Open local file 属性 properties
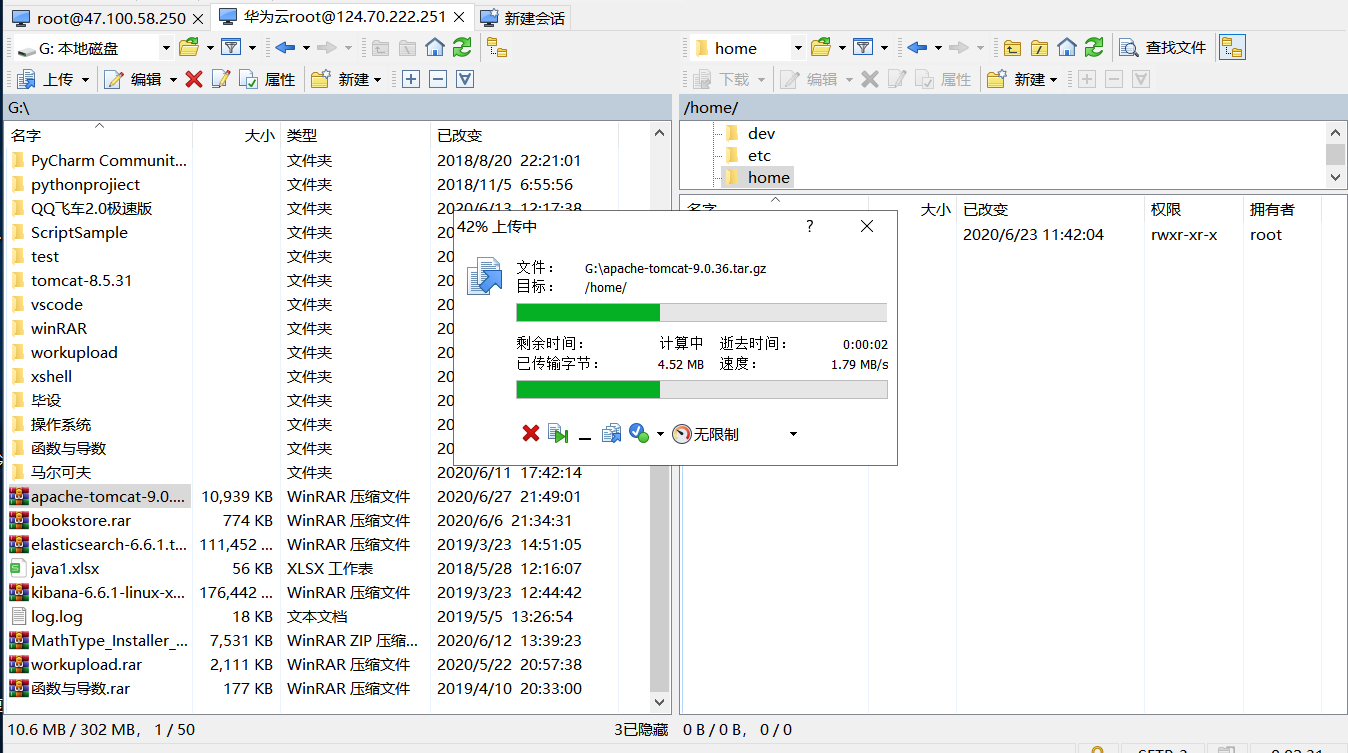The image size is (1348, 753). (x=267, y=79)
